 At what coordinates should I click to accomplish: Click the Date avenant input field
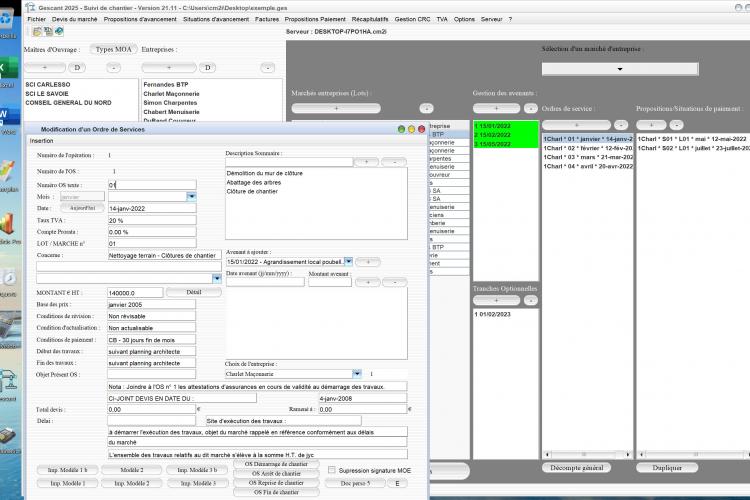click(x=265, y=282)
